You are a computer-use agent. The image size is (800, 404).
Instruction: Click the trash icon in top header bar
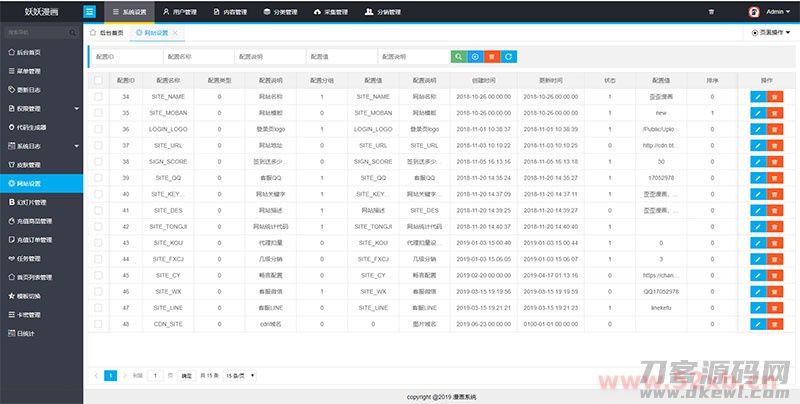pos(711,13)
